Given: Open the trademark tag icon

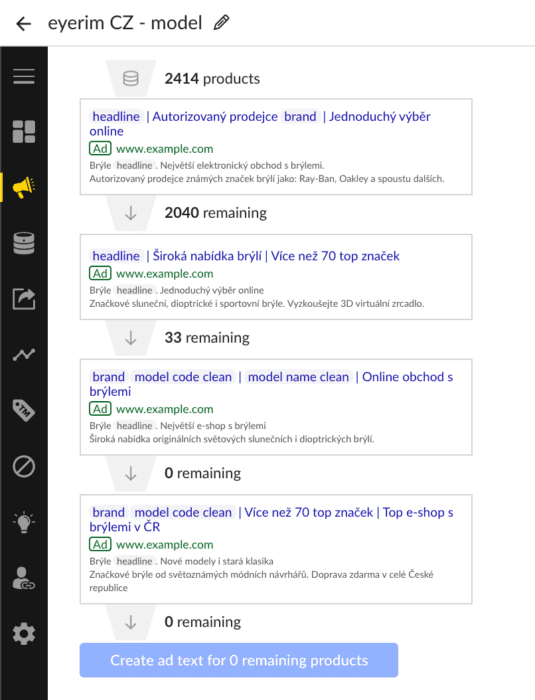Looking at the screenshot, I should point(24,410).
